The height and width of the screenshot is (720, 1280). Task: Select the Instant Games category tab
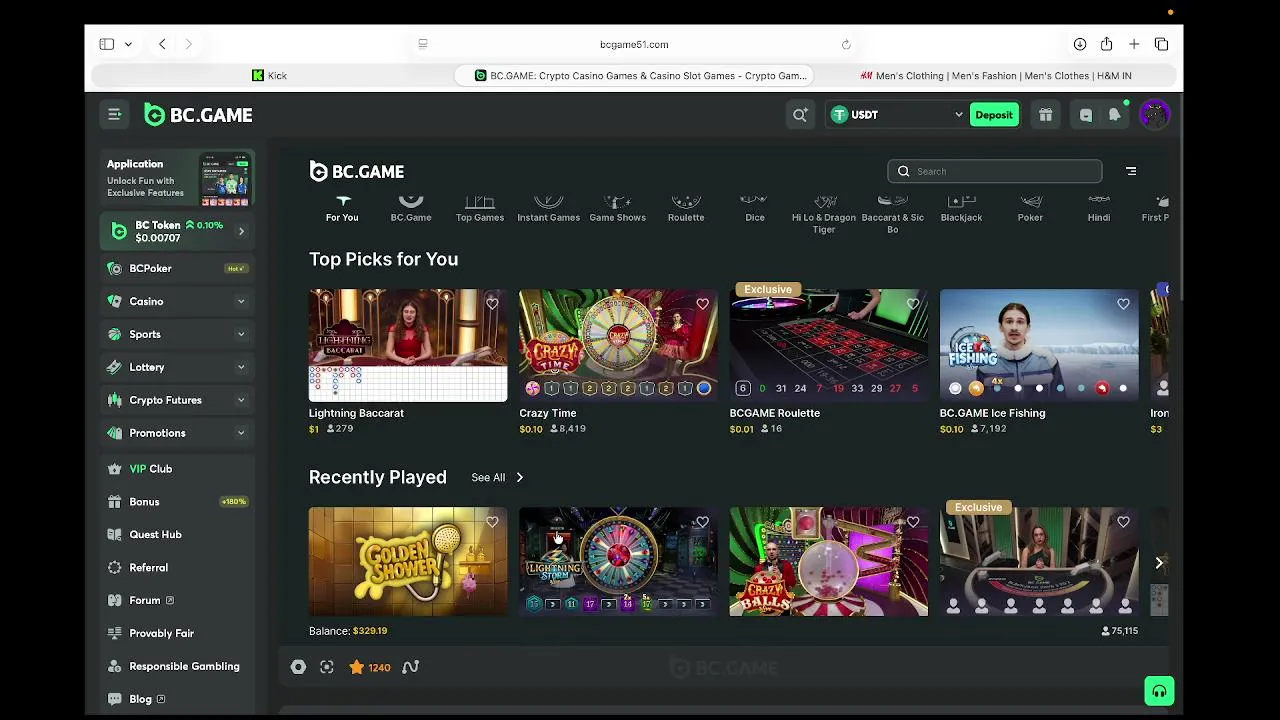(x=548, y=209)
